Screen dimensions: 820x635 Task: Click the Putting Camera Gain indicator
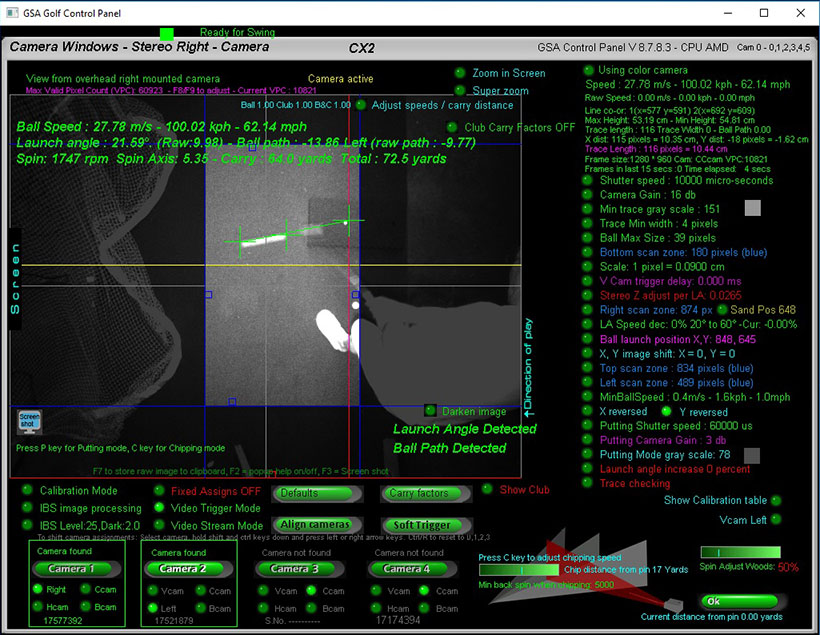click(x=587, y=440)
